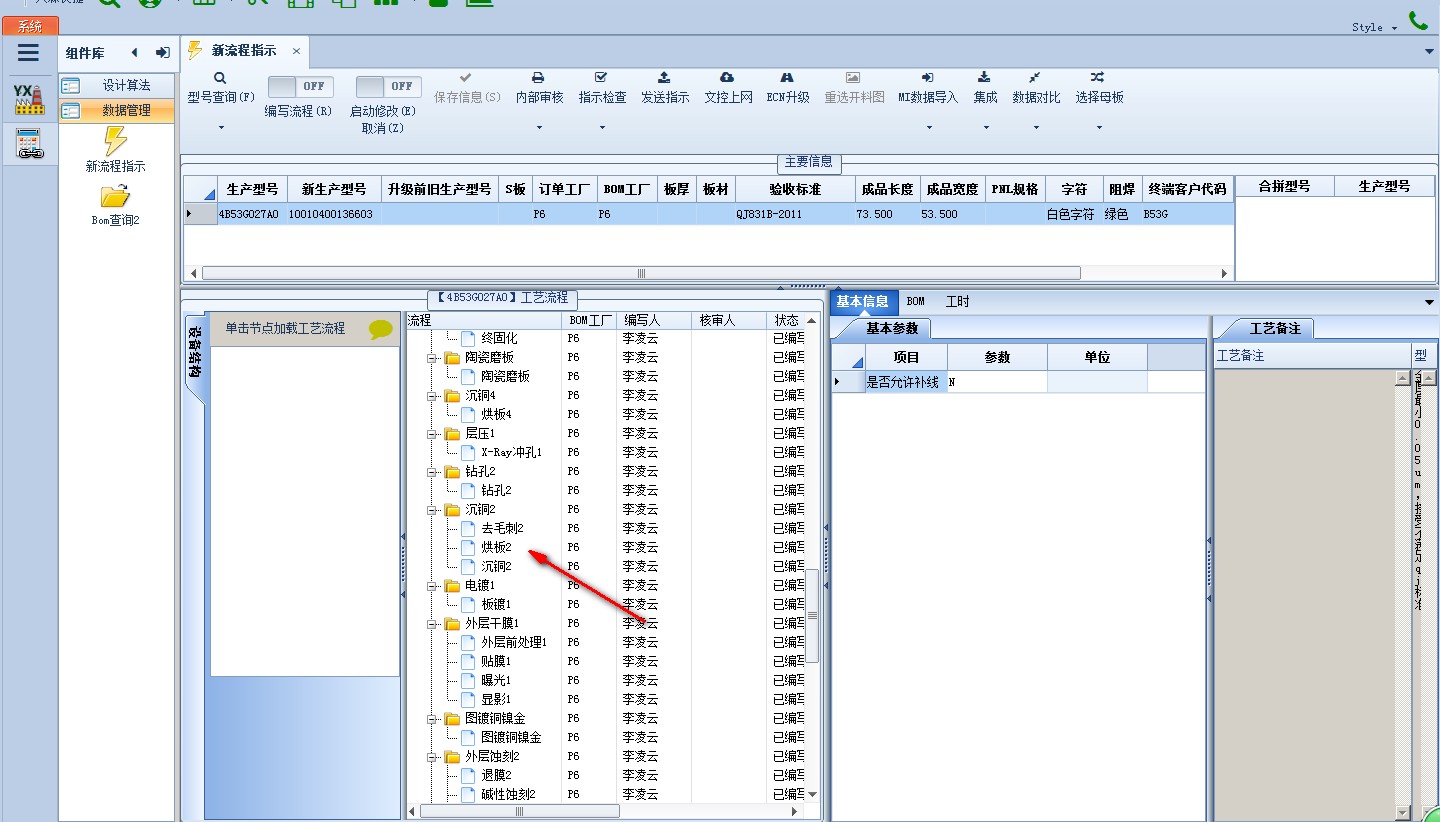Open Bom查询2 folder shortcut
The width and height of the screenshot is (1440, 822).
coord(115,205)
